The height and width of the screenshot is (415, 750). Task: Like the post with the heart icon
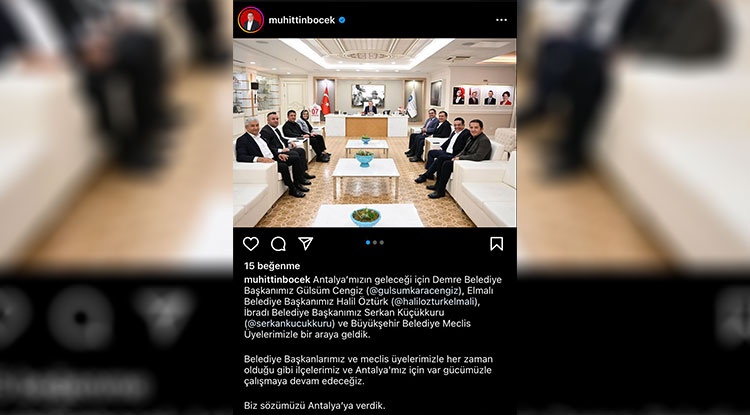(x=251, y=244)
